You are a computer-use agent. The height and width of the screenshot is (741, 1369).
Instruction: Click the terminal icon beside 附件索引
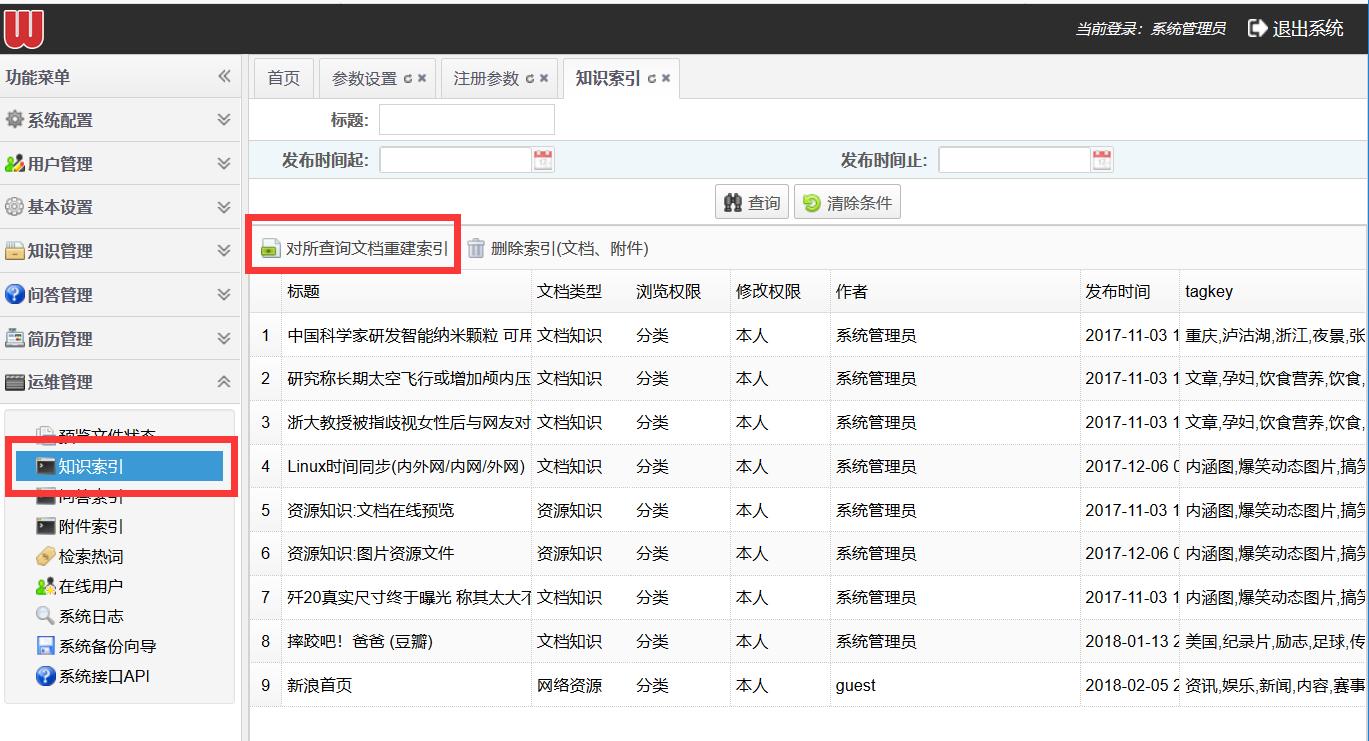pos(45,526)
